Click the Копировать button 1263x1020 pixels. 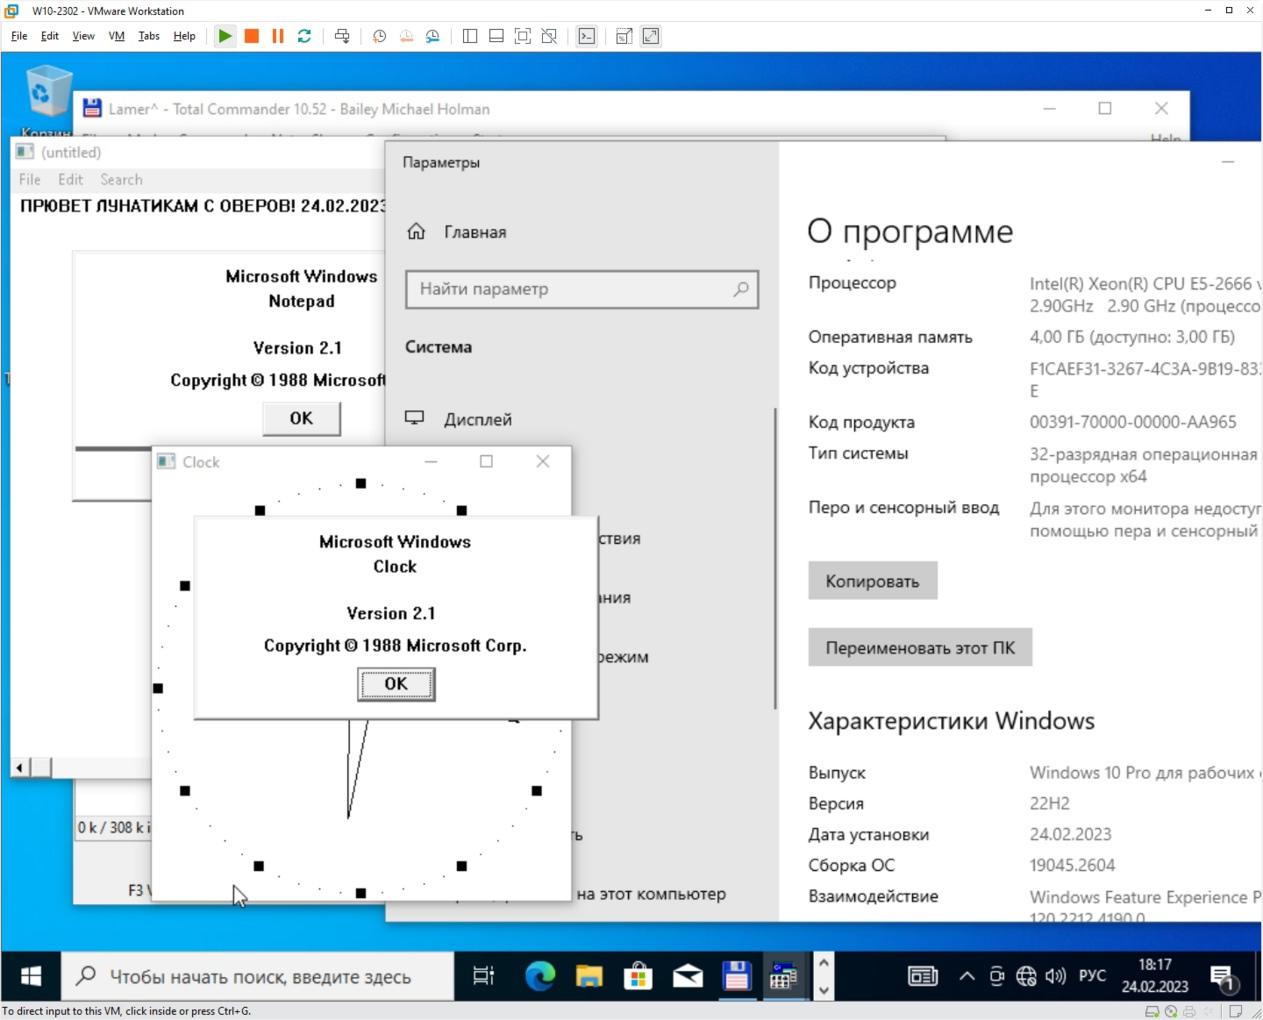872,581
